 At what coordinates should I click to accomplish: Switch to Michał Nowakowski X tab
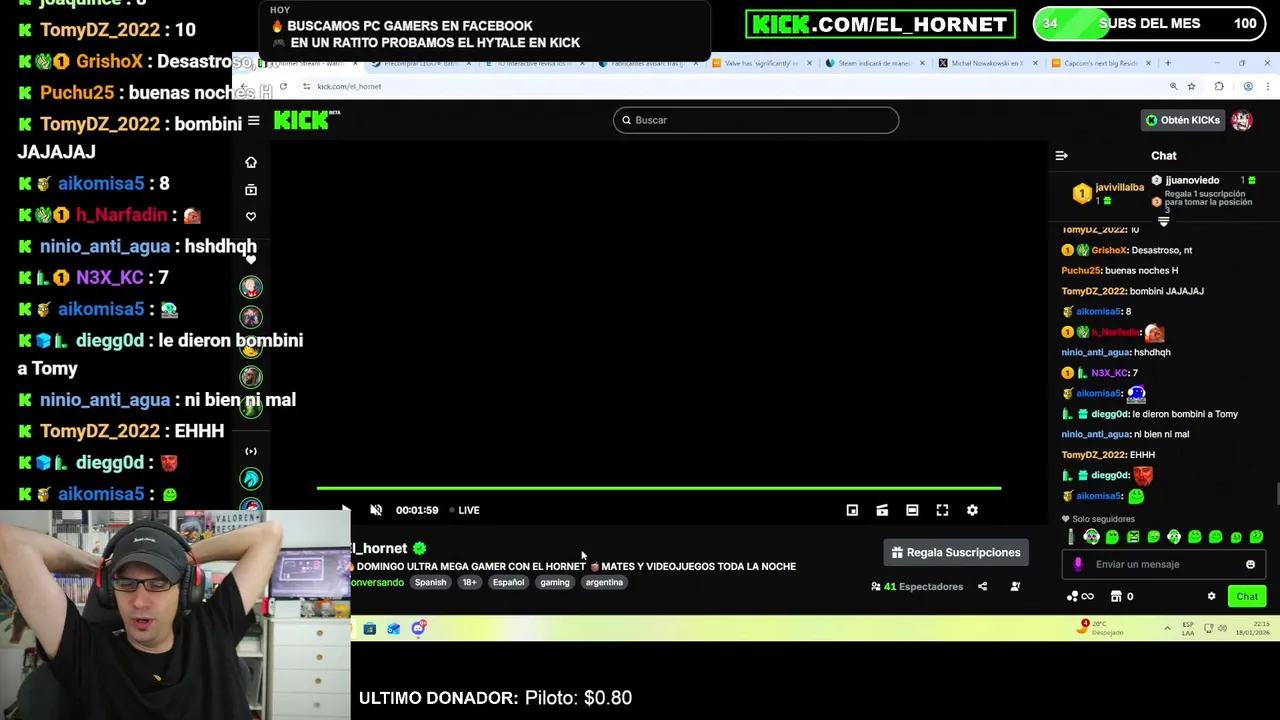[988, 63]
